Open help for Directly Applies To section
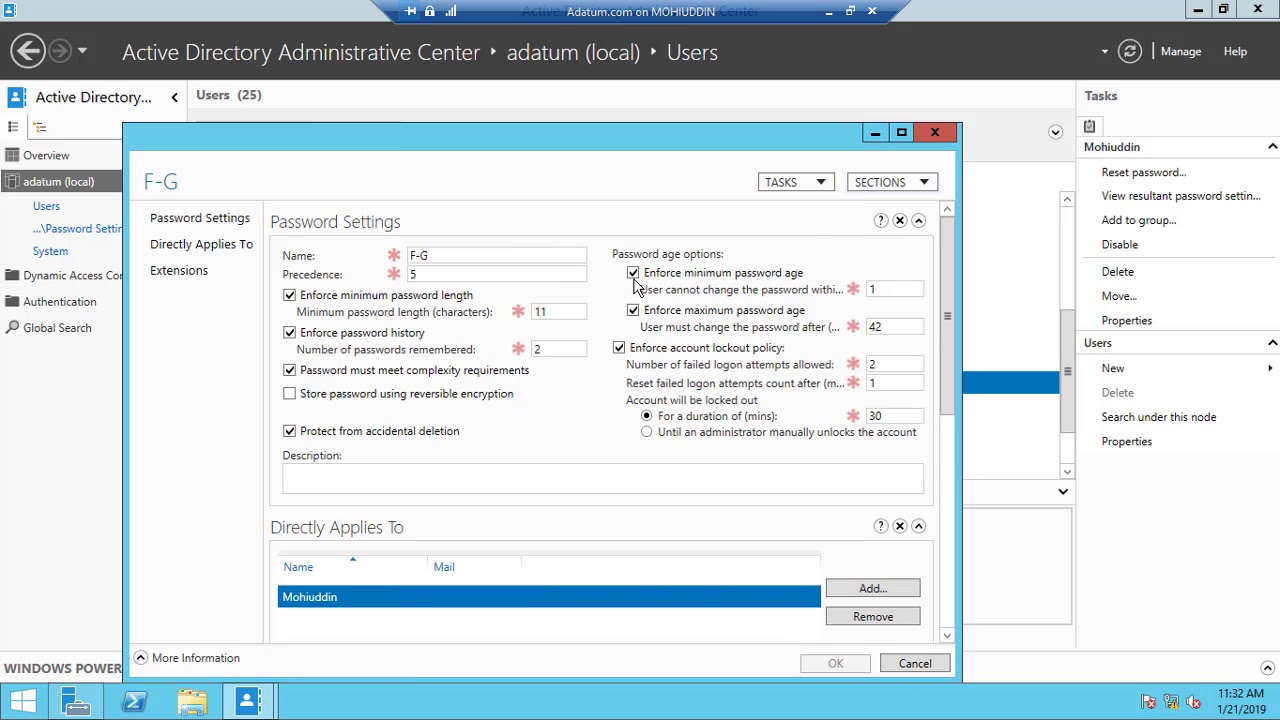The height and width of the screenshot is (720, 1280). (x=881, y=526)
